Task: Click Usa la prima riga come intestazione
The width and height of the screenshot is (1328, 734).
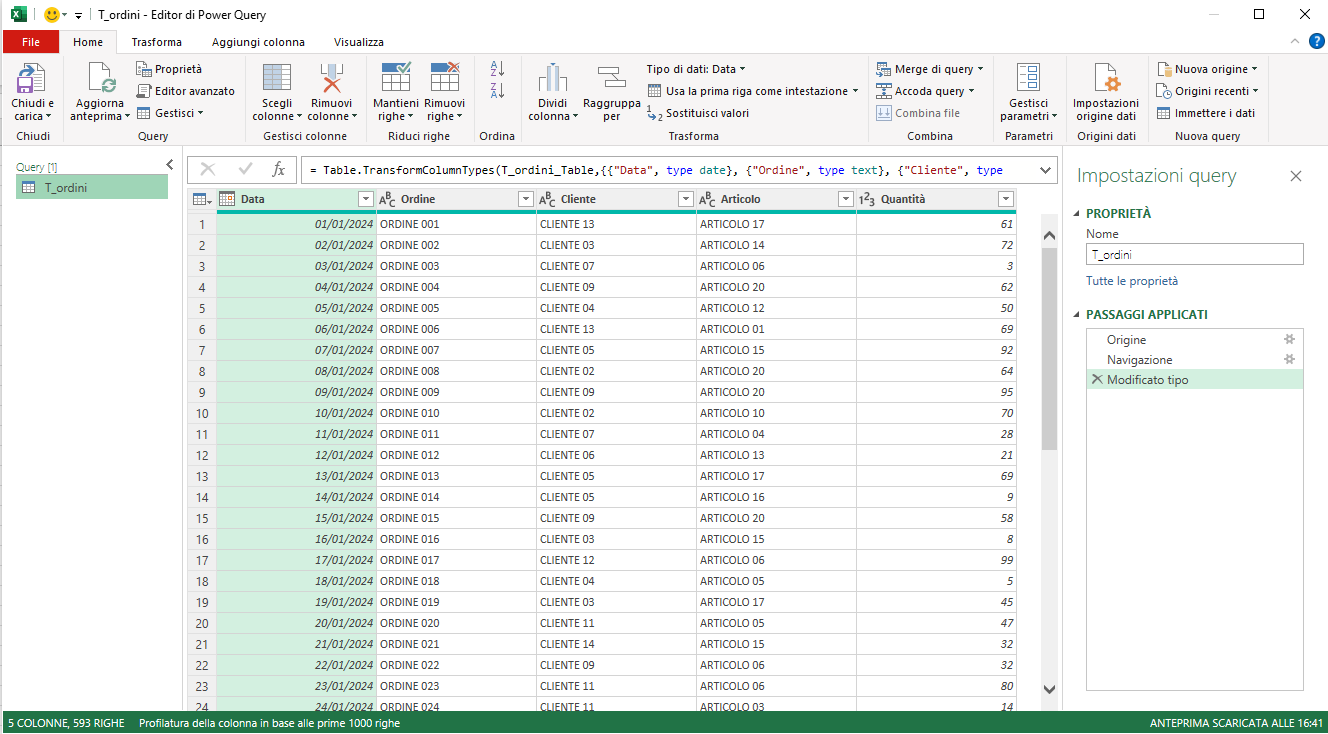Action: pos(753,91)
